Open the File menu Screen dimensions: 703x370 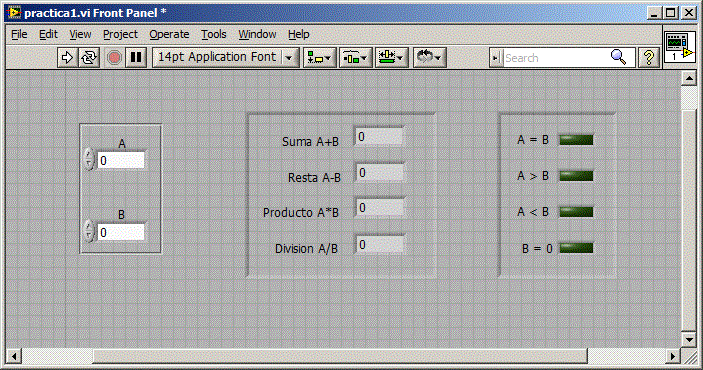(19, 35)
